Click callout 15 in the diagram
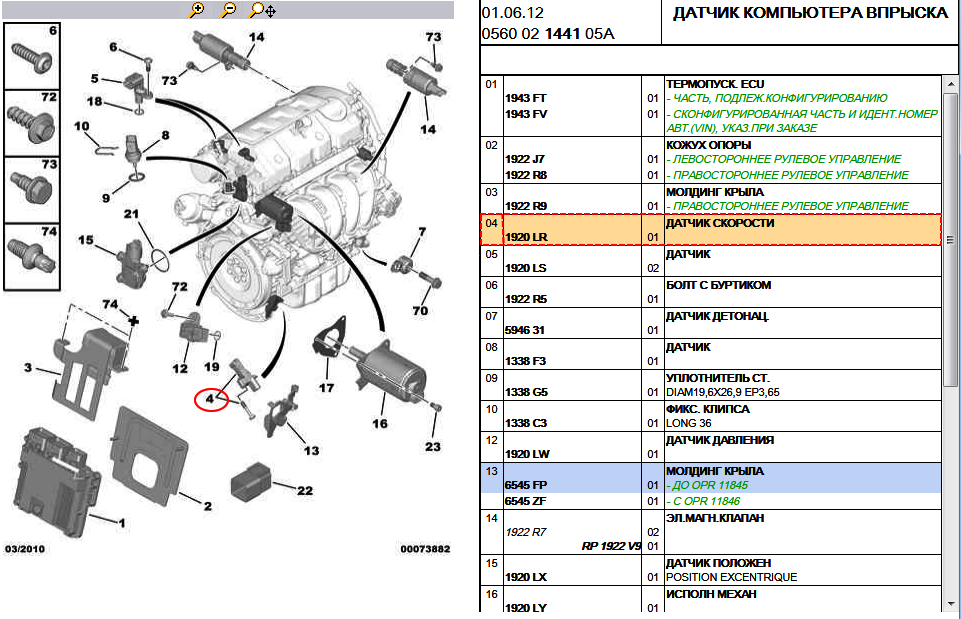This screenshot has height=619, width=961. (x=86, y=240)
